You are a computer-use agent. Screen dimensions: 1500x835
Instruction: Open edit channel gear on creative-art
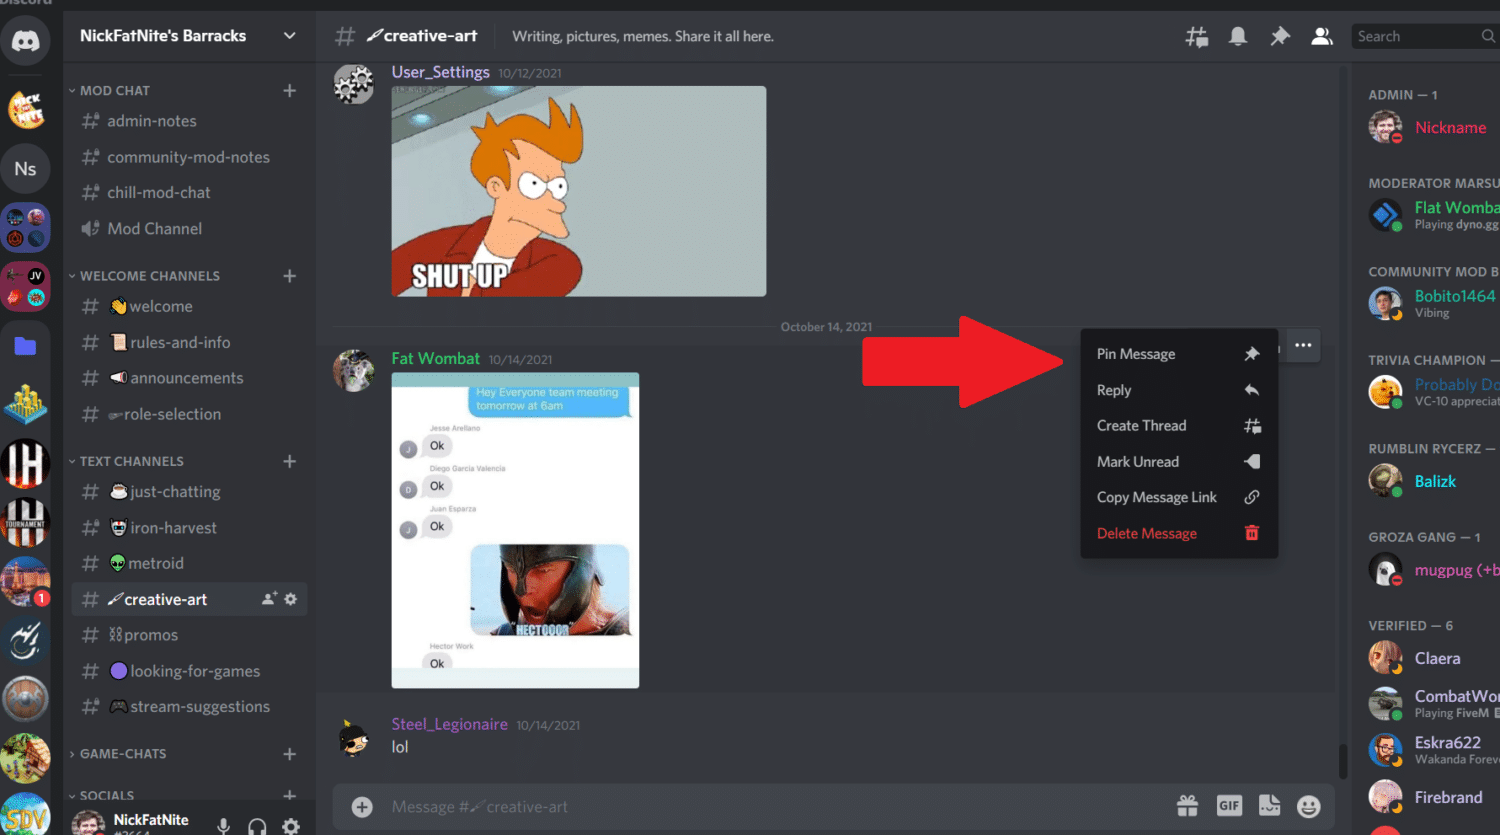point(291,599)
